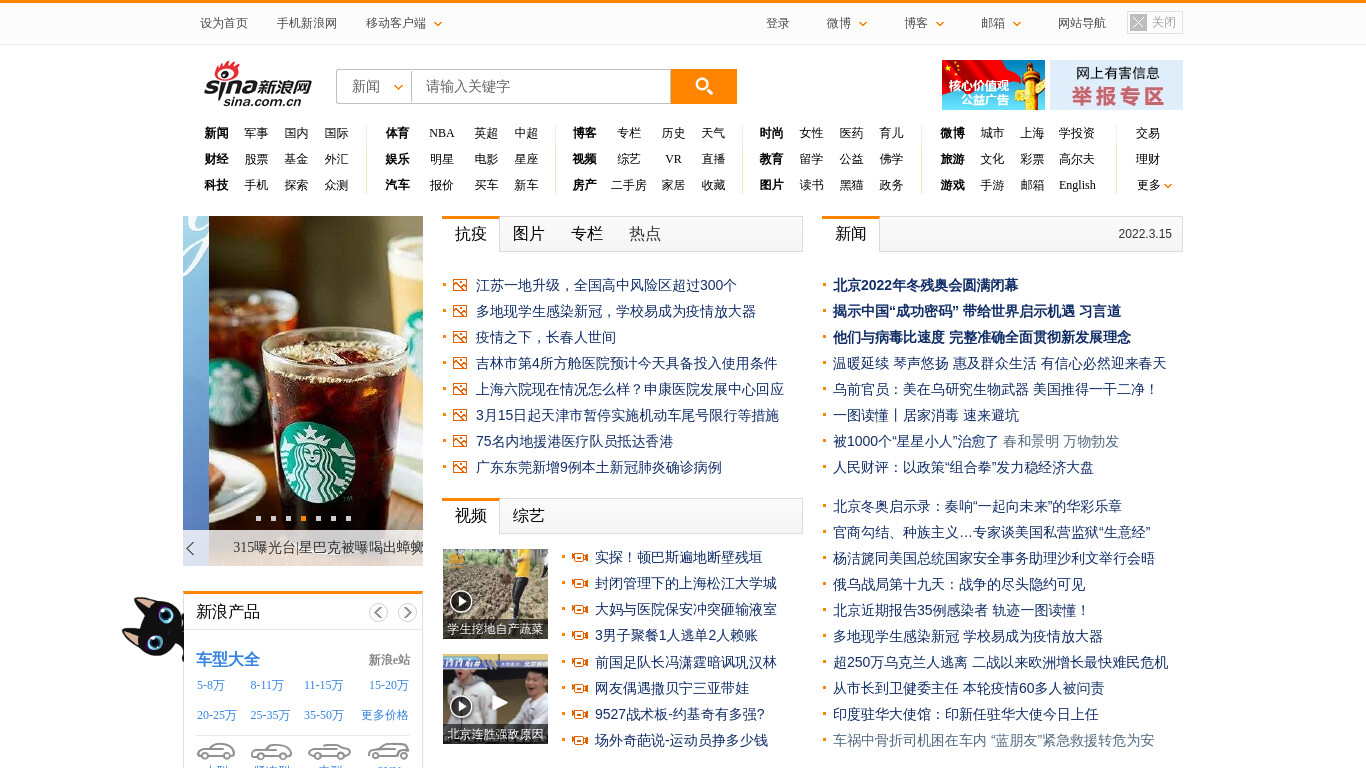The width and height of the screenshot is (1366, 768).
Task: Select the last slideshow dot indicator
Action: [x=348, y=518]
